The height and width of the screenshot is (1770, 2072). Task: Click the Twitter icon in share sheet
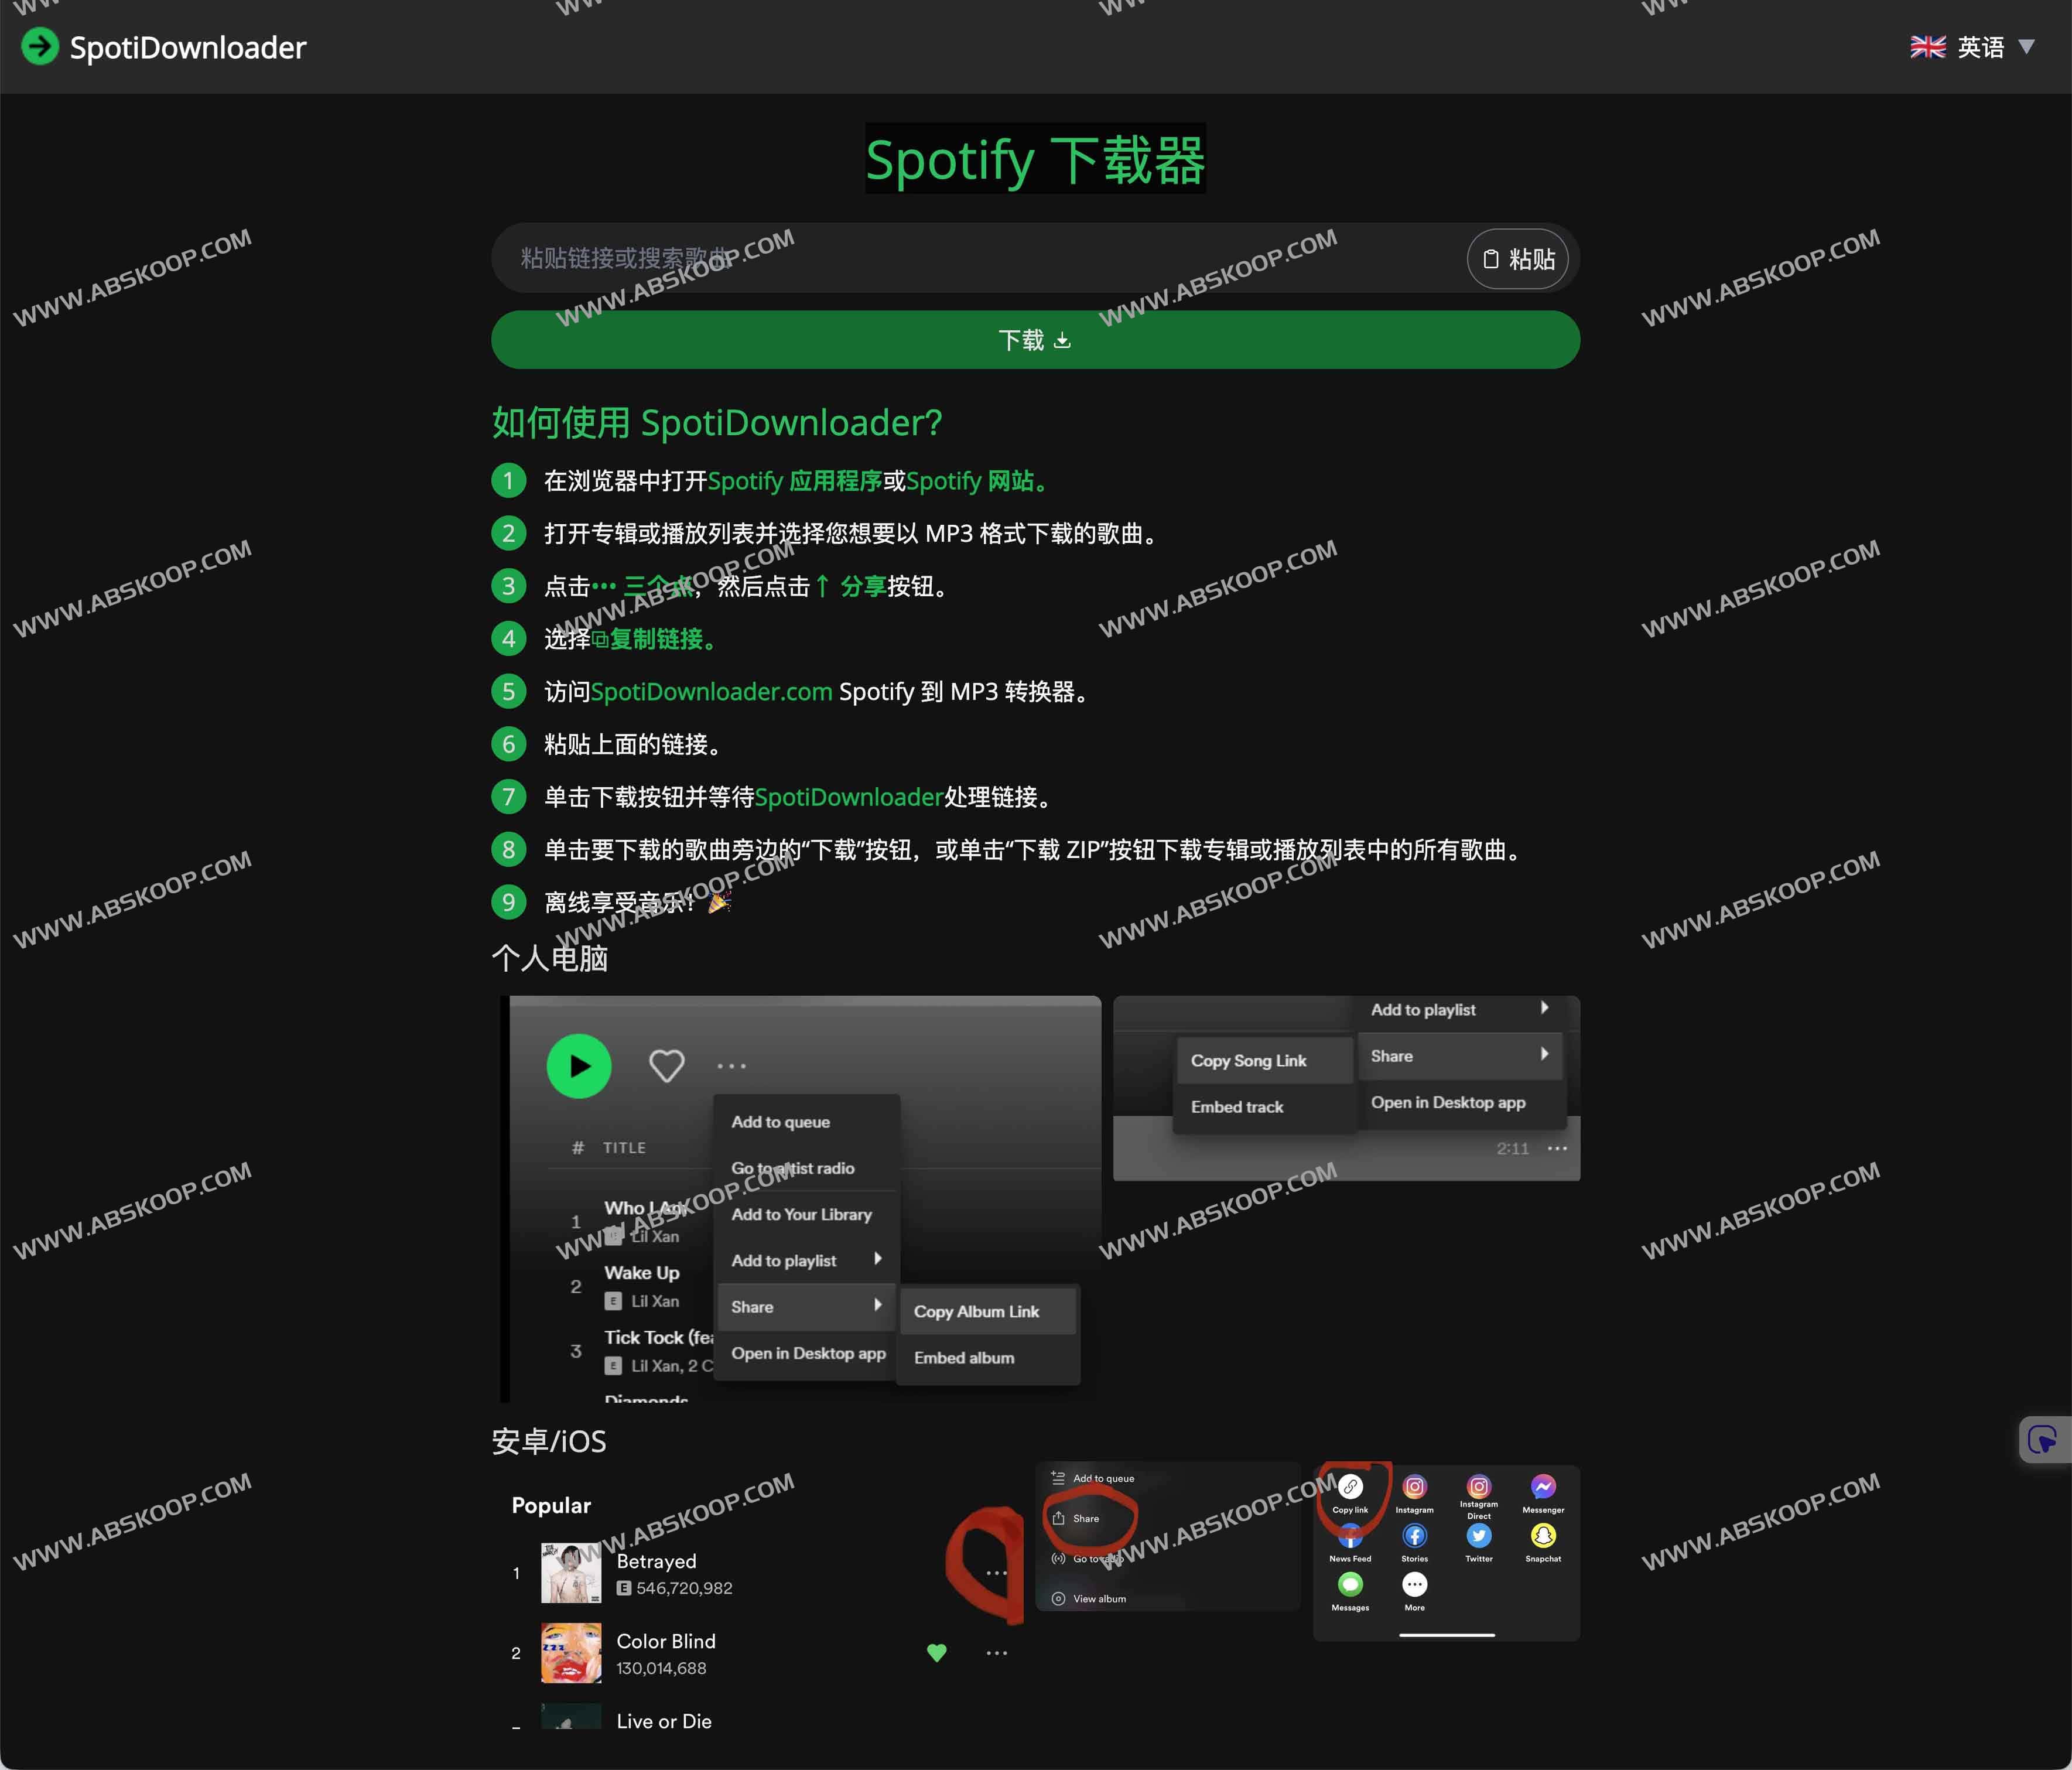[1479, 1535]
